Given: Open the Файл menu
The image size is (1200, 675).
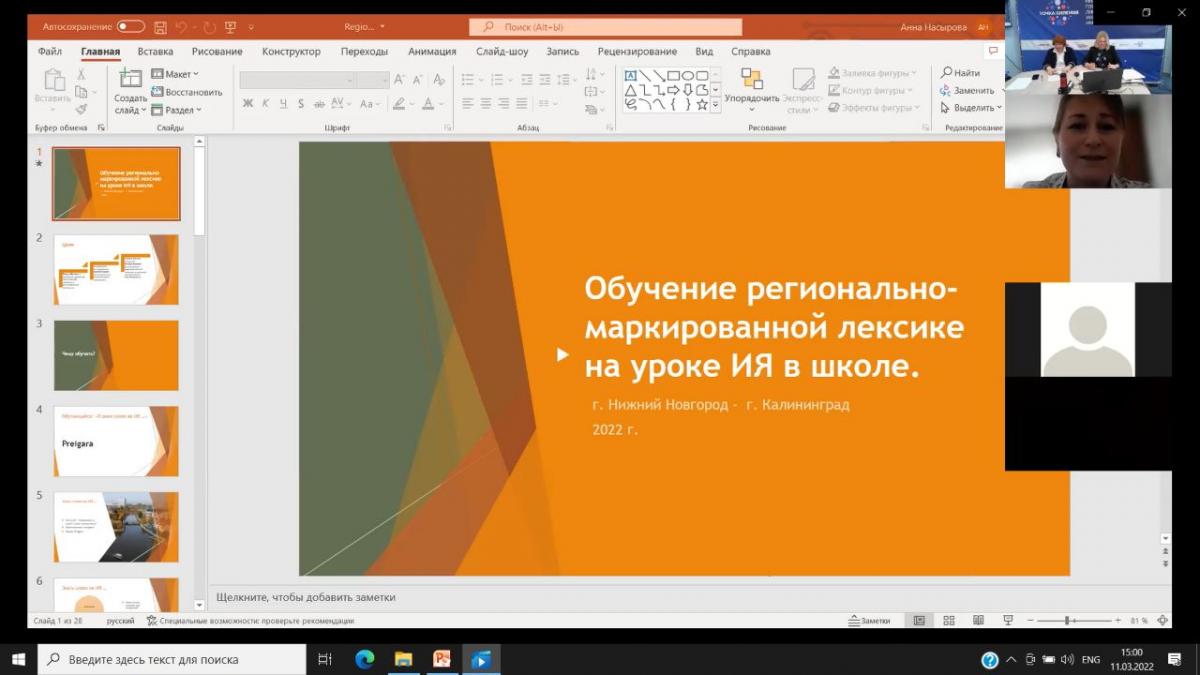Looking at the screenshot, I should click(50, 51).
